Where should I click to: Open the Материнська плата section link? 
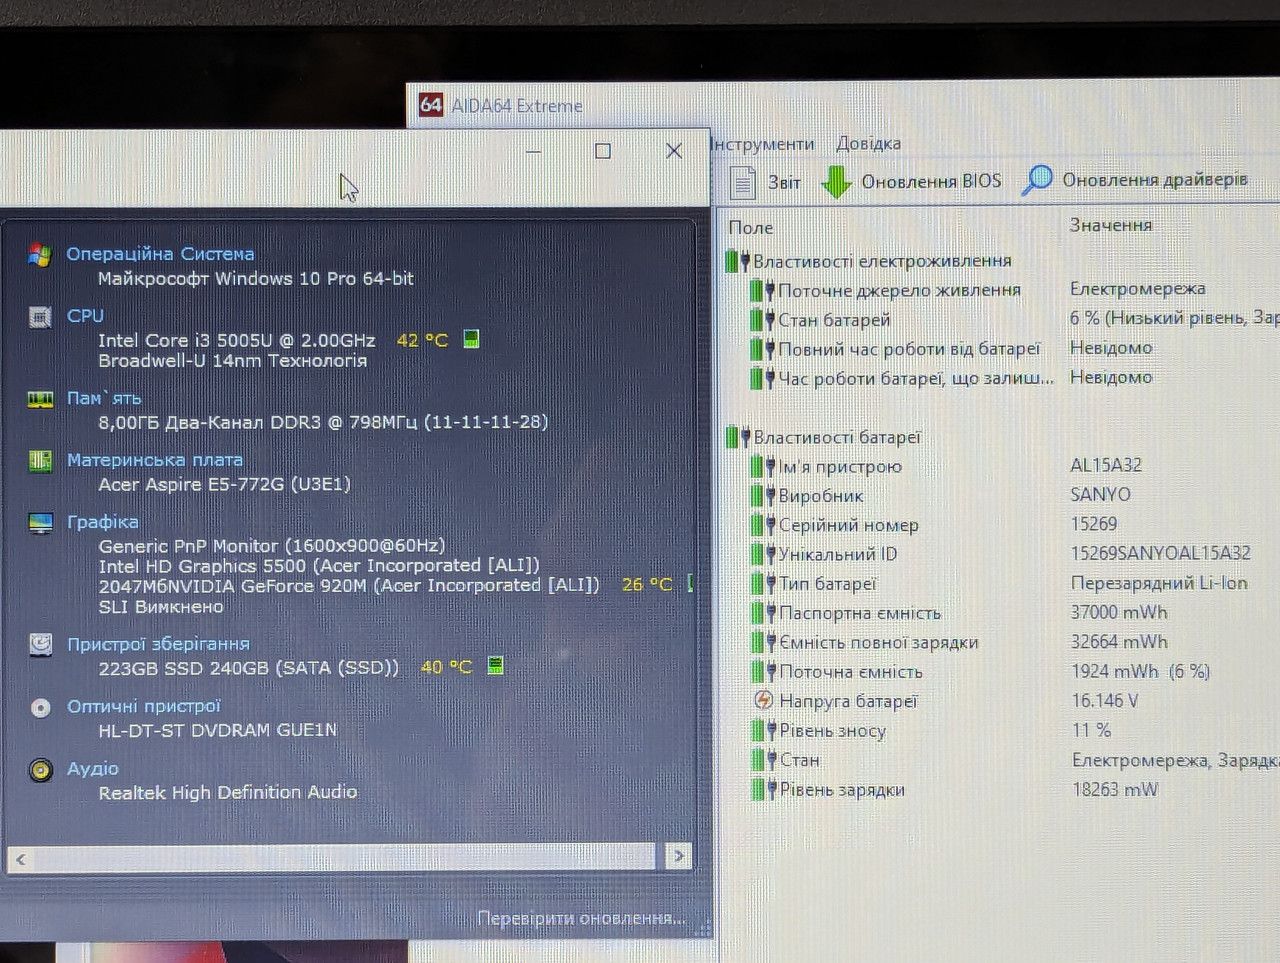pos(155,460)
